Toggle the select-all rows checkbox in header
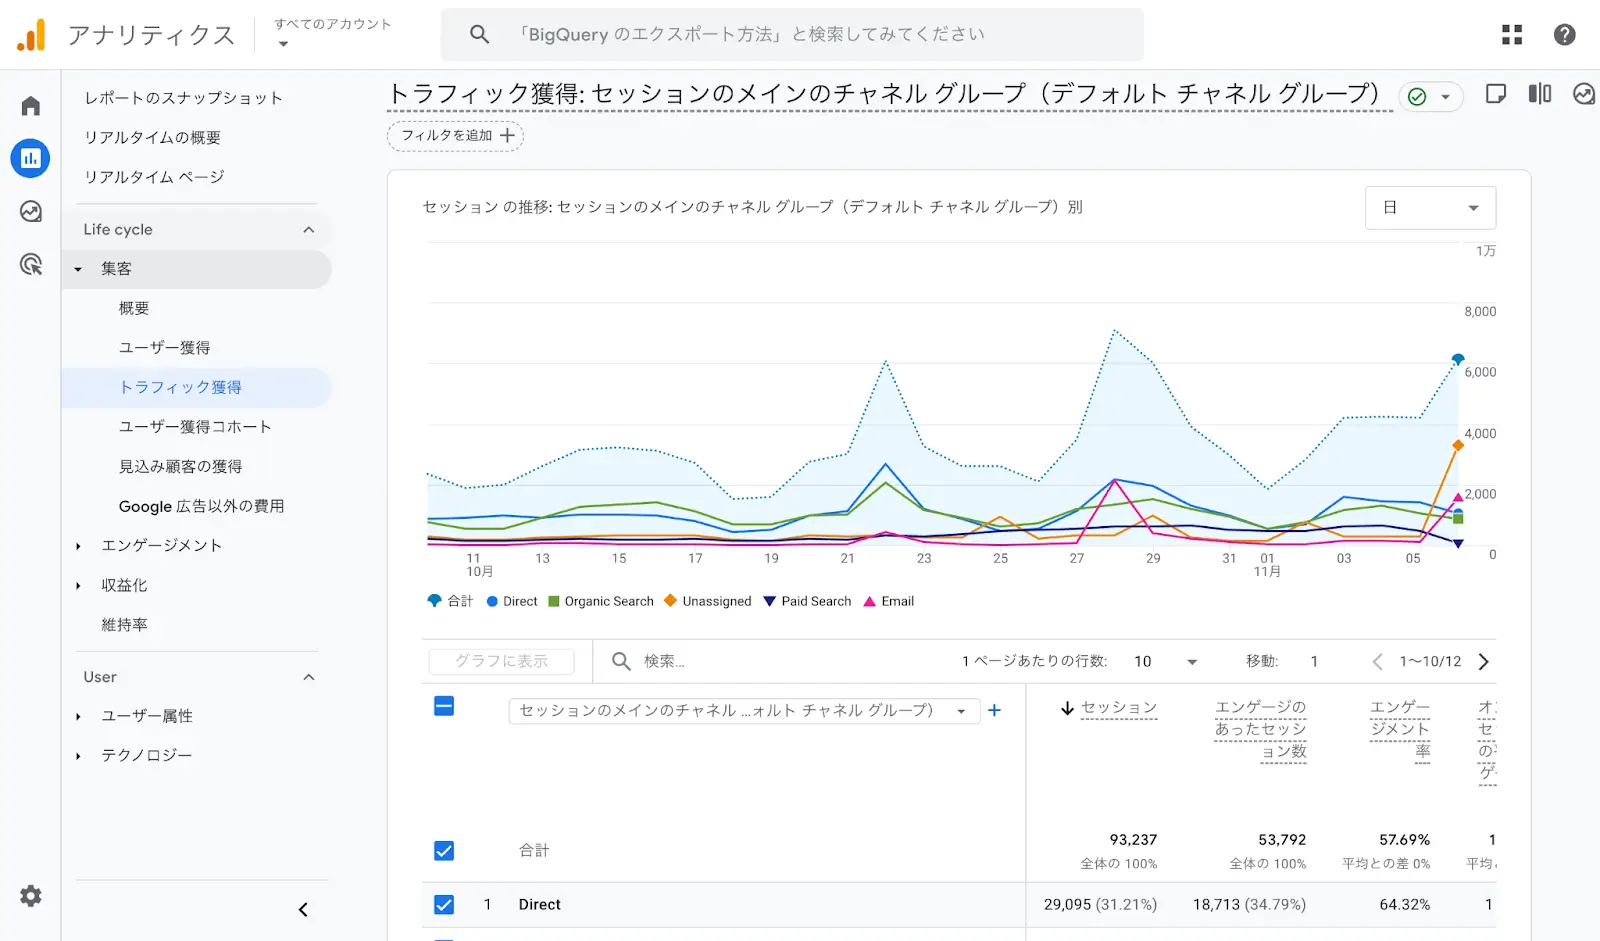 444,707
